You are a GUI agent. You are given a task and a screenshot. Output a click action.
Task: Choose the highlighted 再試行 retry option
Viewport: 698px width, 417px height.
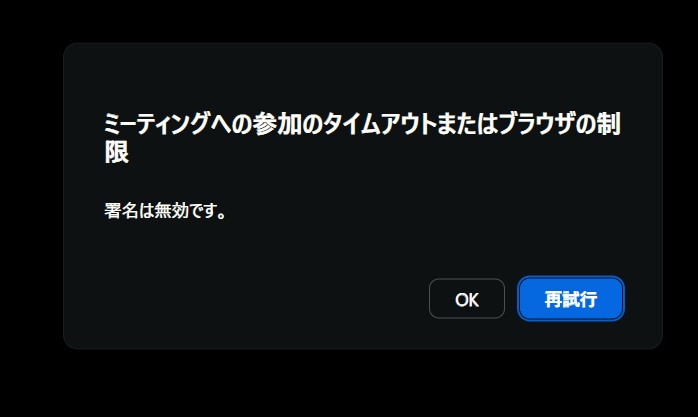pos(571,299)
